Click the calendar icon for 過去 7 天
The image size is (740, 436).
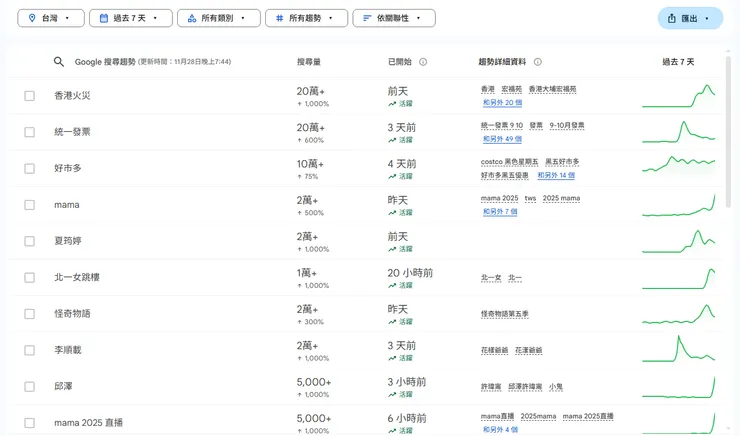104,18
